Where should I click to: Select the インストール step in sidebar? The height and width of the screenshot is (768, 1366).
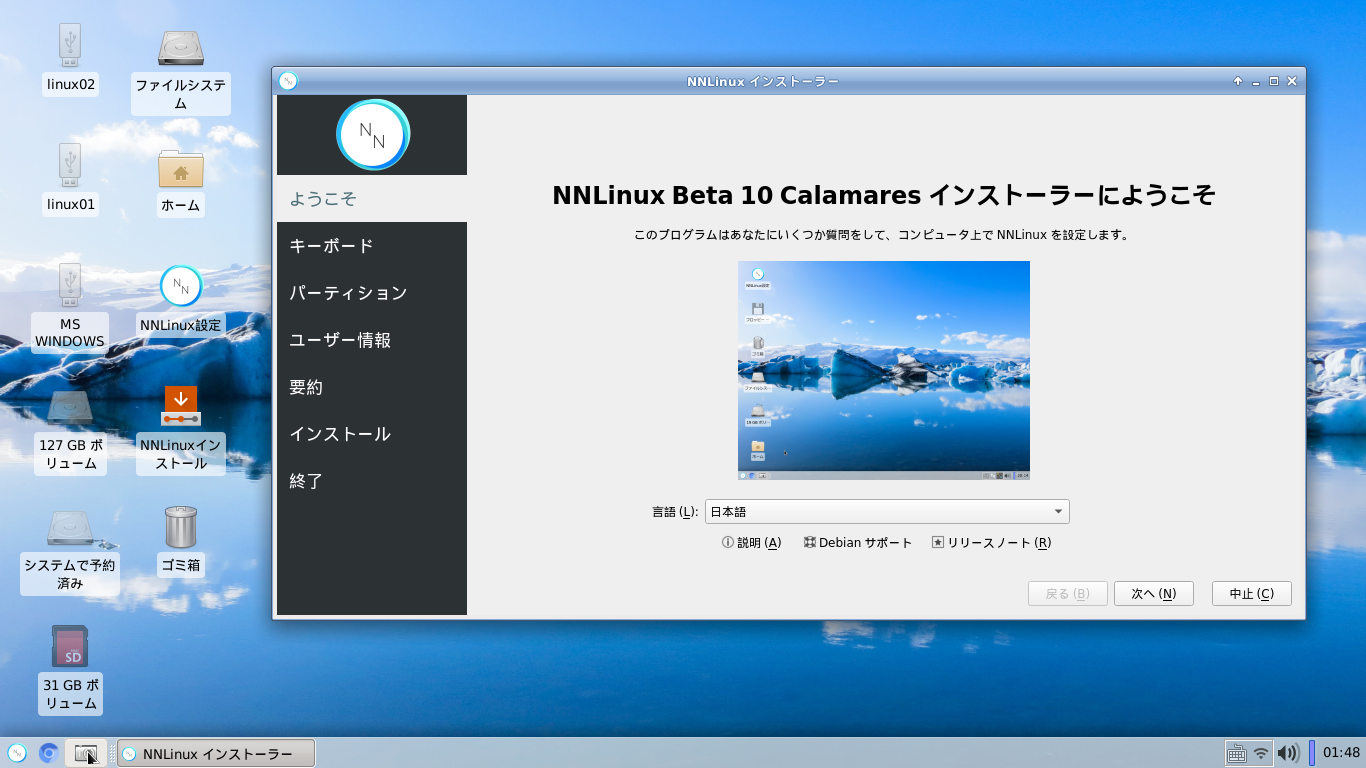372,434
